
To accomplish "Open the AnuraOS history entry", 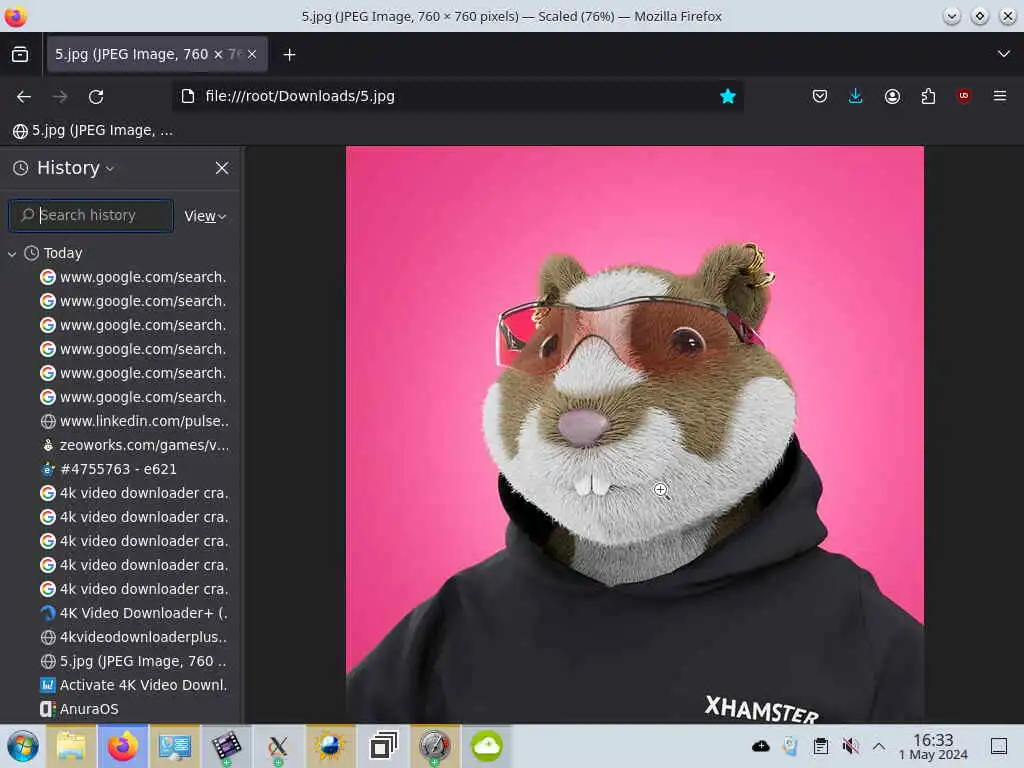I will point(80,709).
